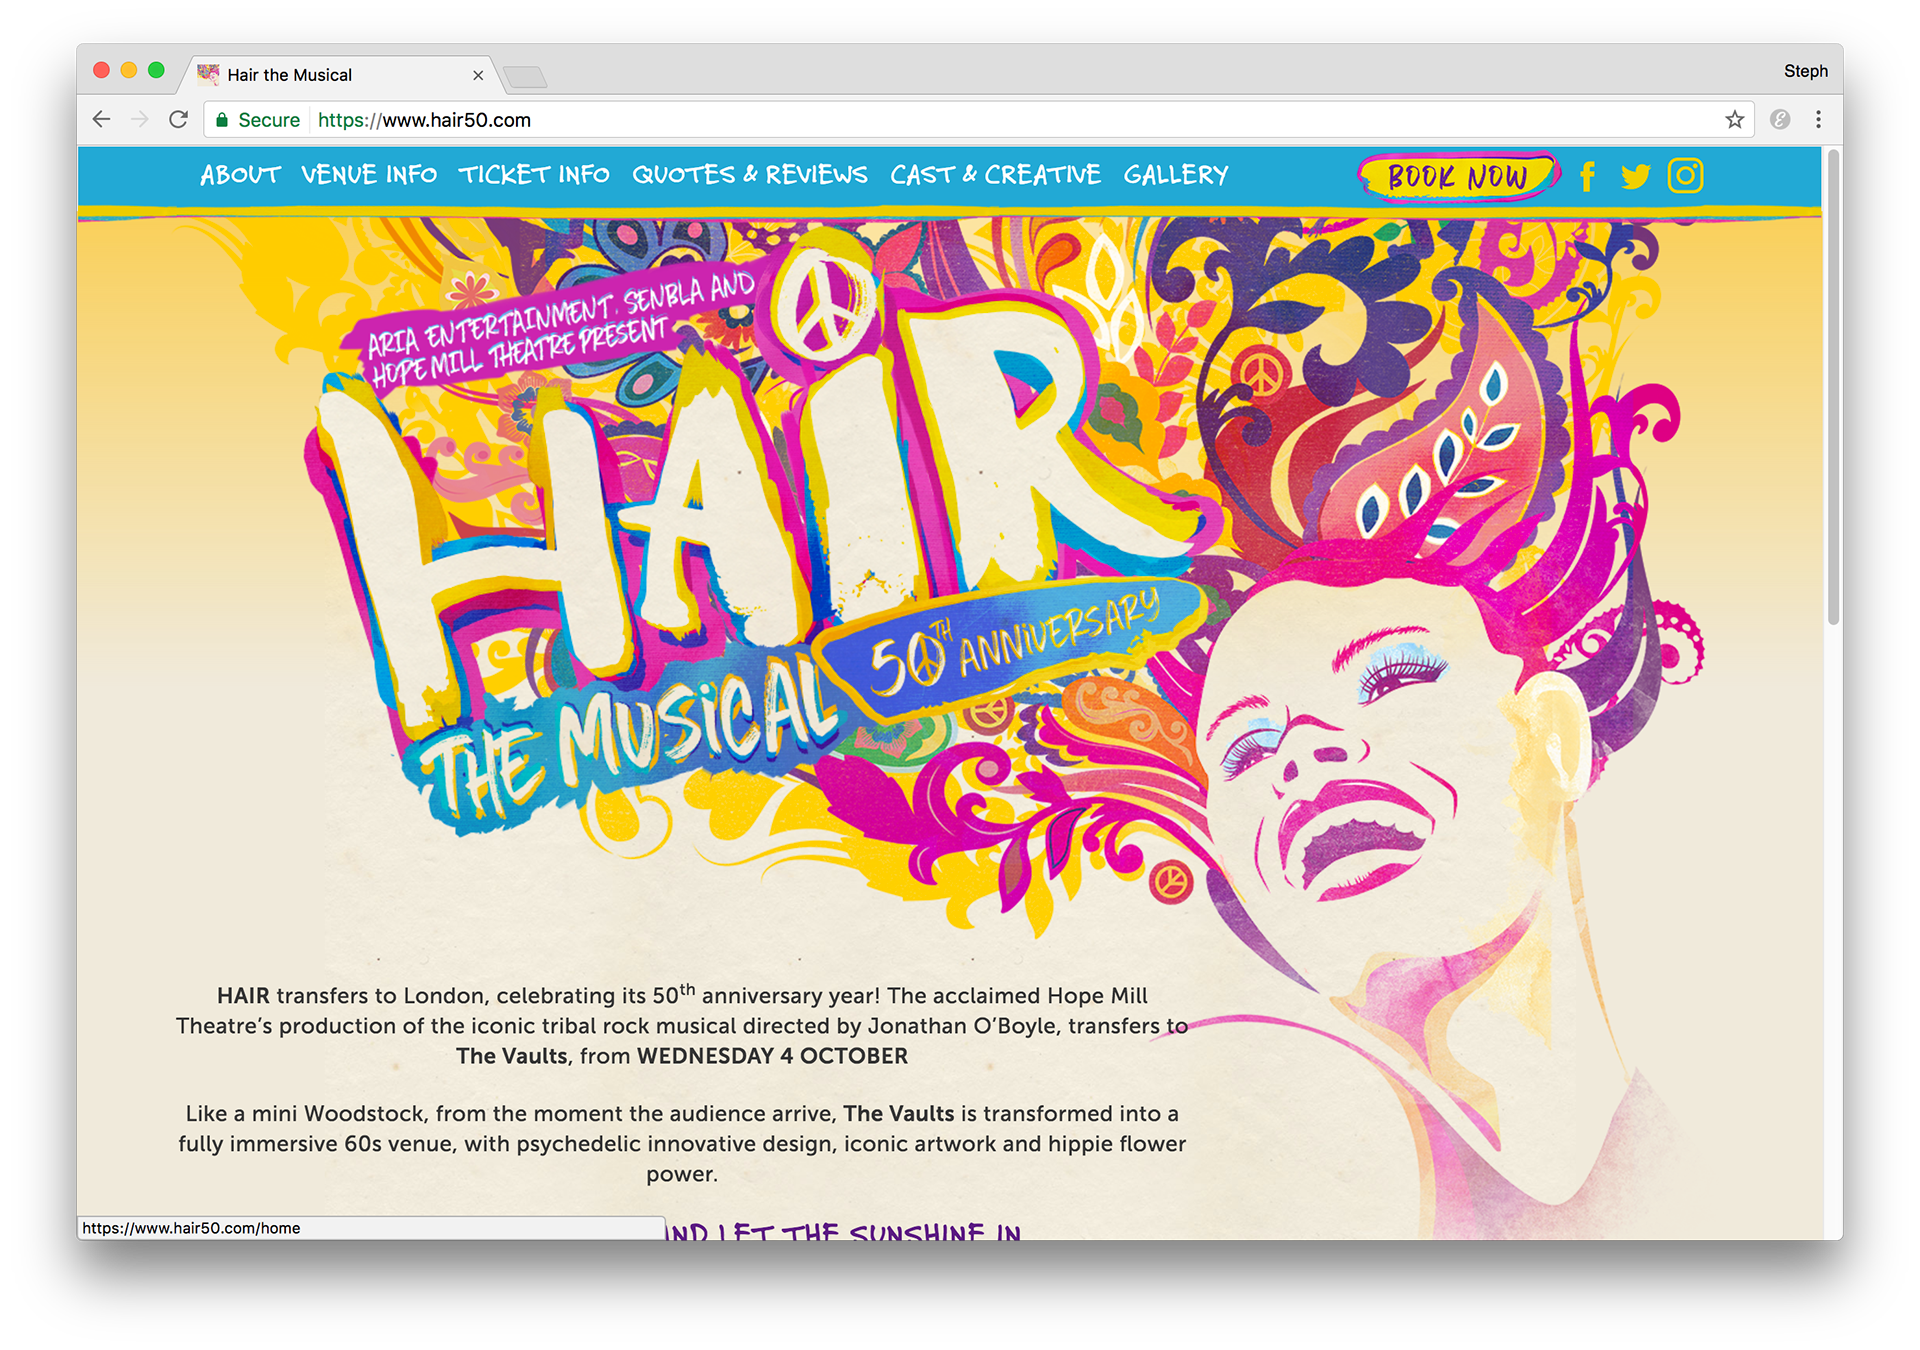The width and height of the screenshot is (1920, 1350).
Task: Open the Instagram icon link
Action: click(x=1686, y=176)
